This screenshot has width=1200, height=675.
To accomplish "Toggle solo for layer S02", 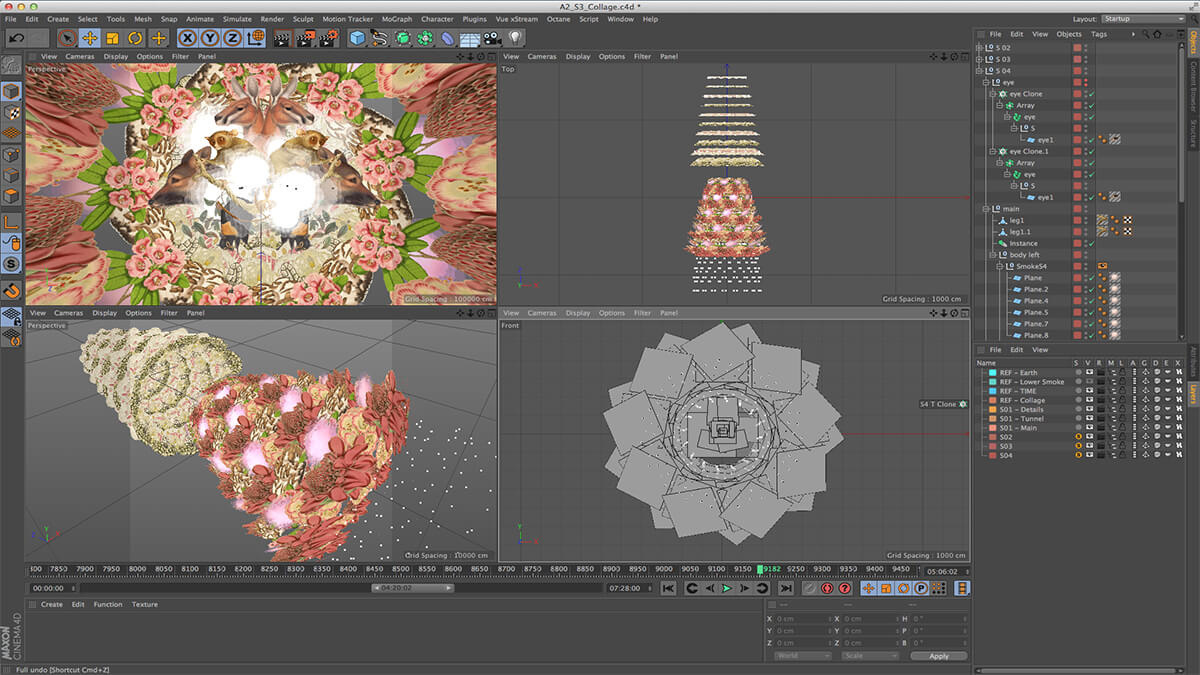I will 1077,437.
